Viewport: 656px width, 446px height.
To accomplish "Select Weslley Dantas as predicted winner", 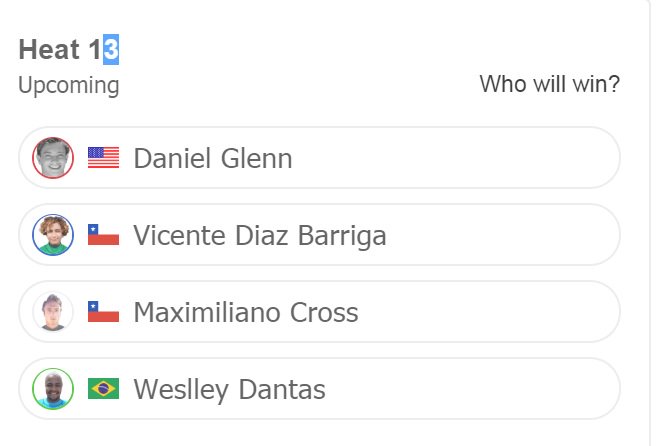I will point(320,389).
